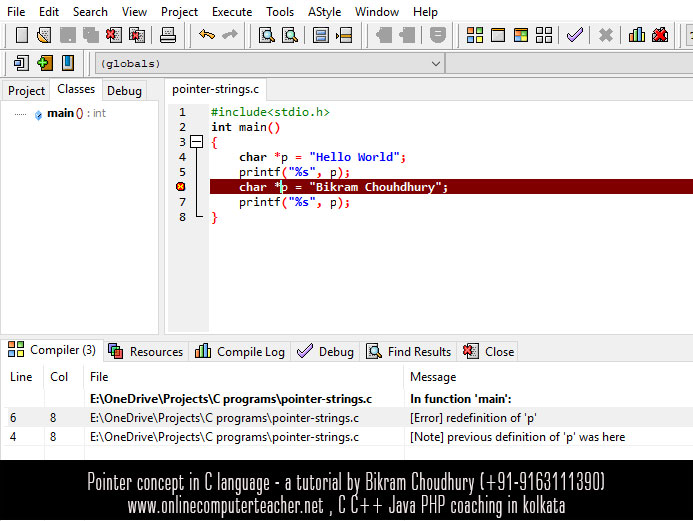Viewport: 693px width, 521px height.
Task: Open the Search menu
Action: coord(90,11)
